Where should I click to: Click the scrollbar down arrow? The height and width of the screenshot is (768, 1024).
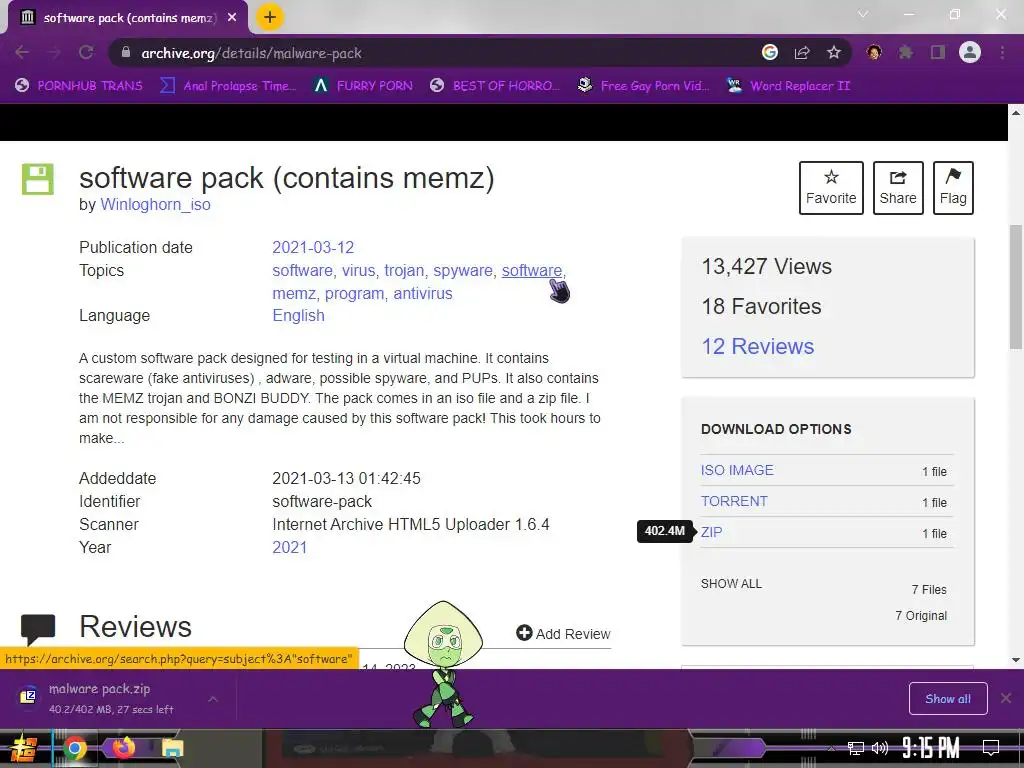(x=1016, y=660)
